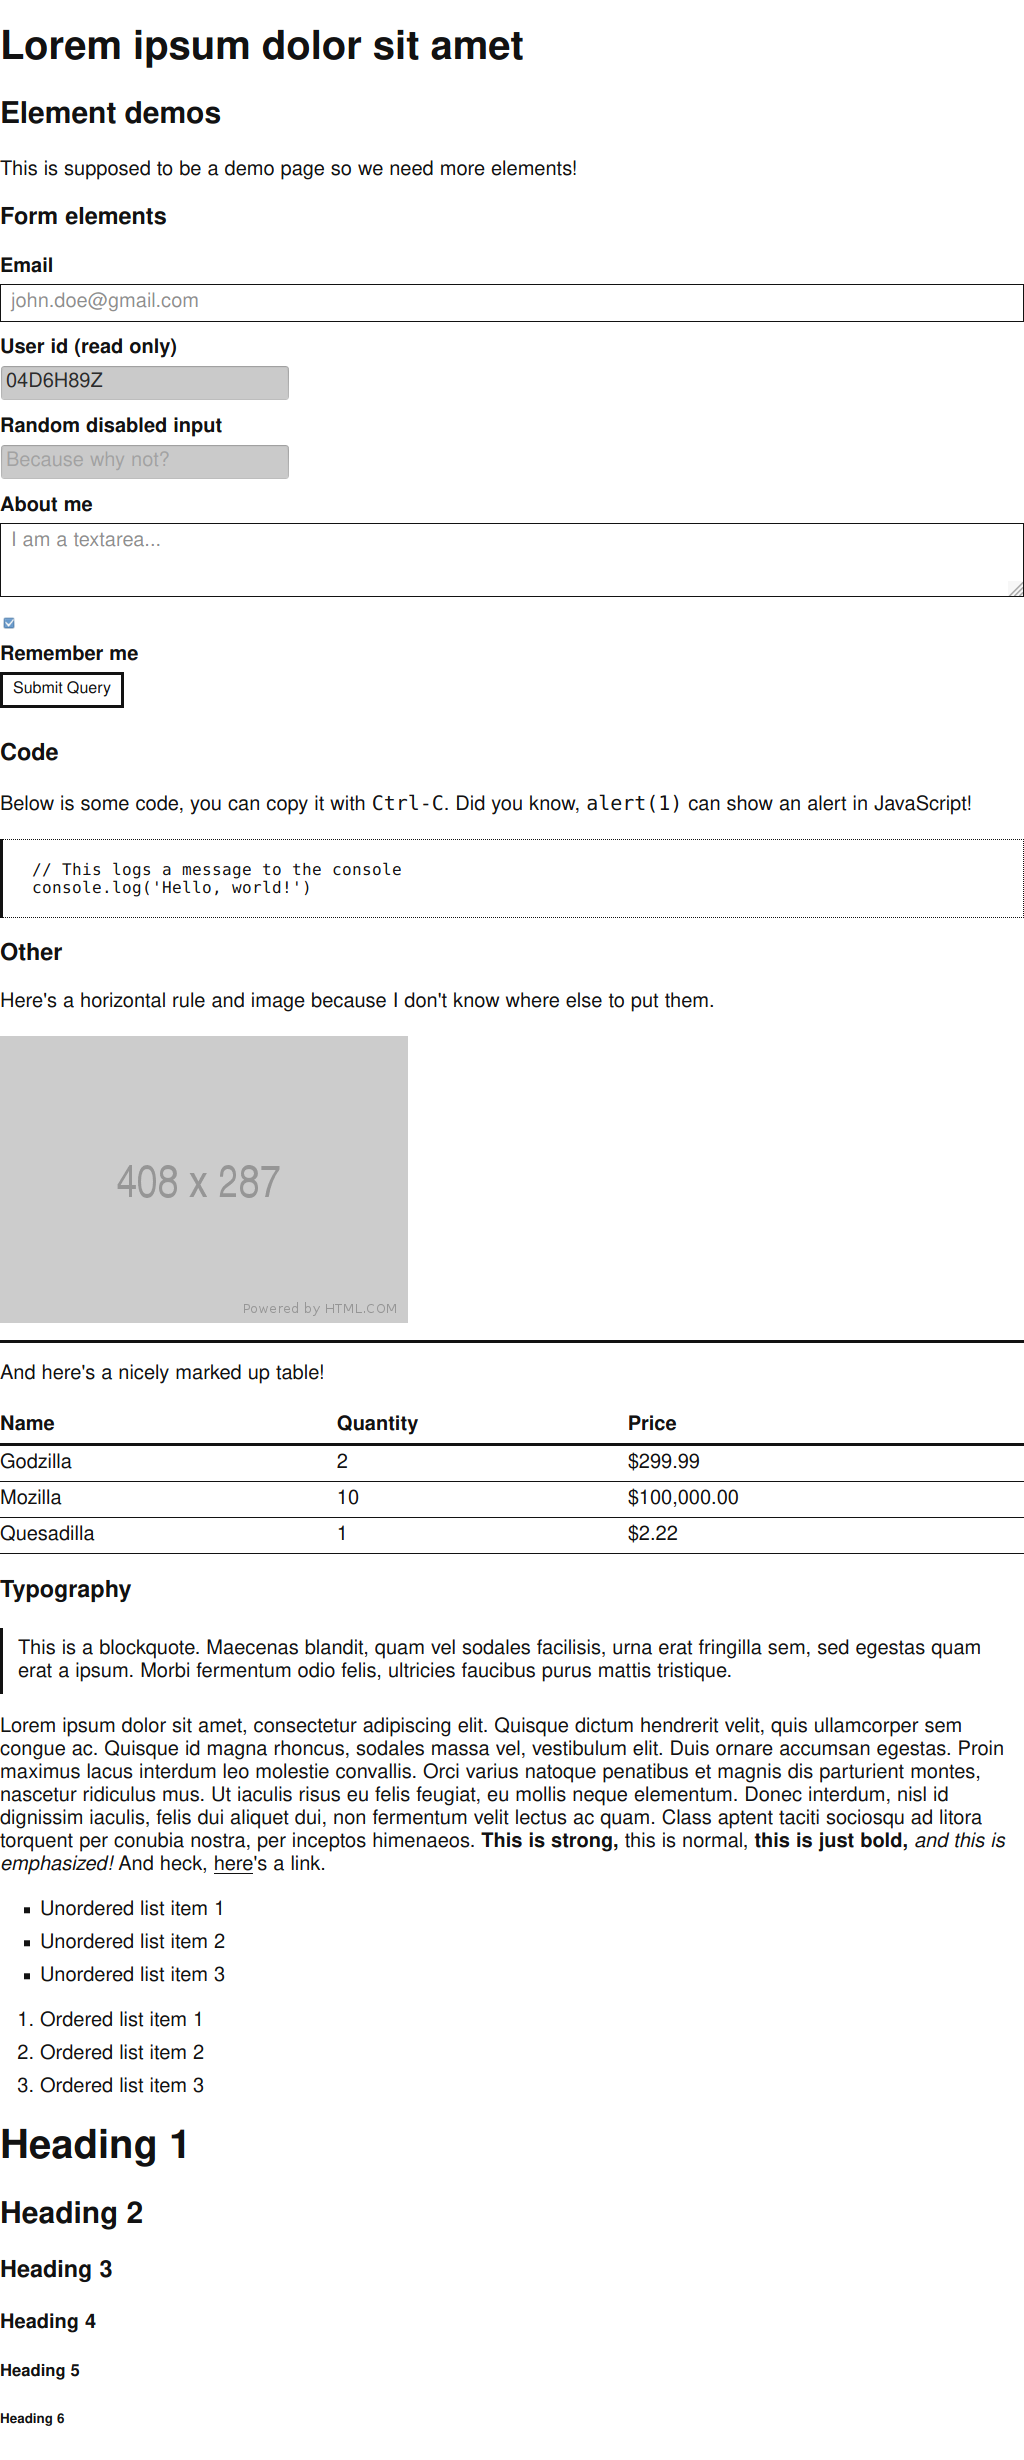Click the Email input field
This screenshot has height=2460, width=1024.
[x=511, y=302]
